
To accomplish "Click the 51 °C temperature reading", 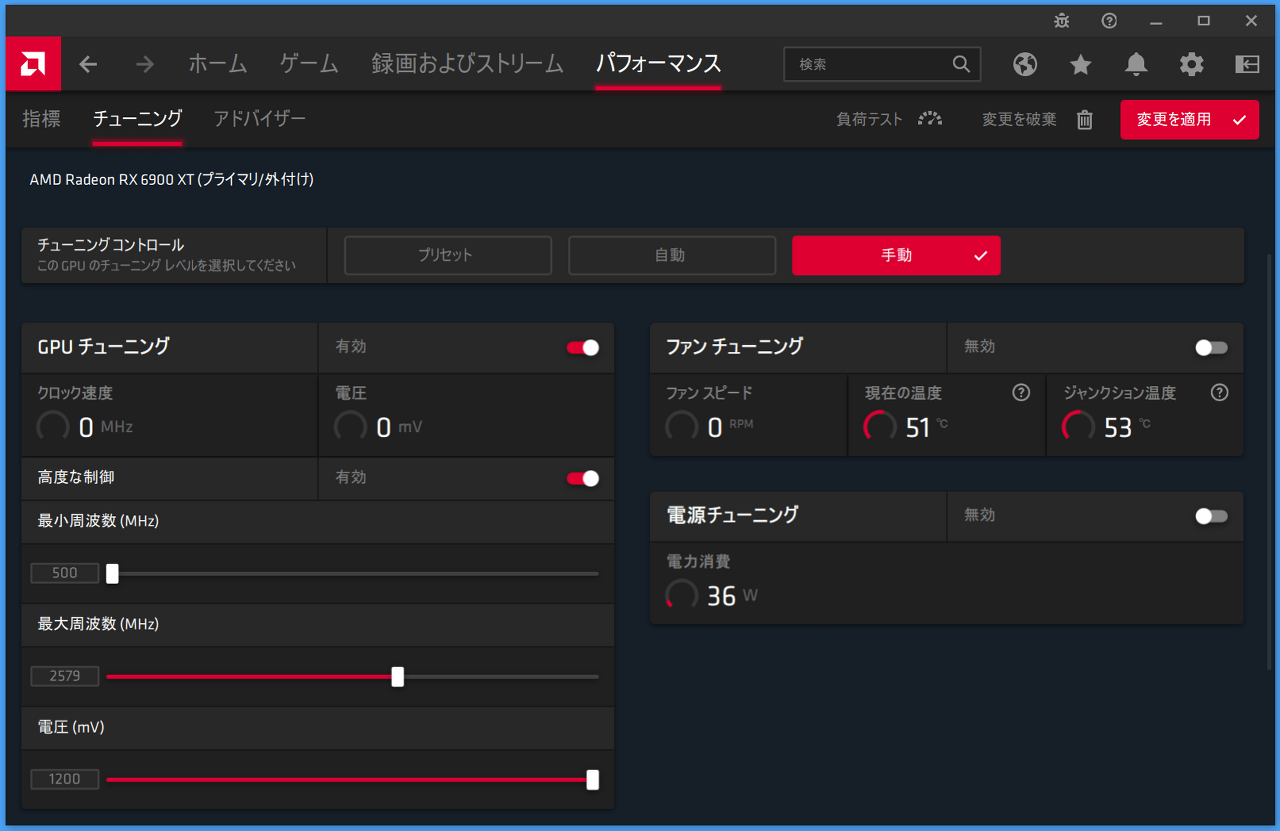I will pyautogui.click(x=926, y=428).
